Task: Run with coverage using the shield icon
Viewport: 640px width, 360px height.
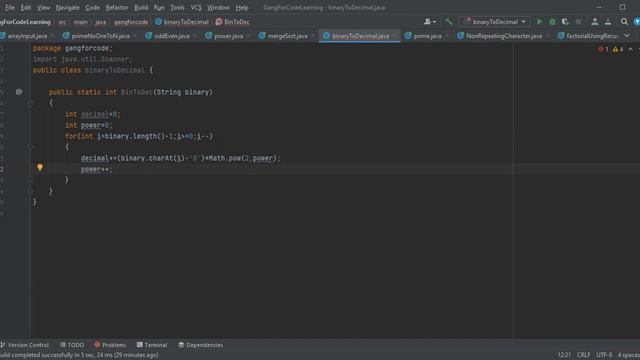Action: tap(565, 22)
